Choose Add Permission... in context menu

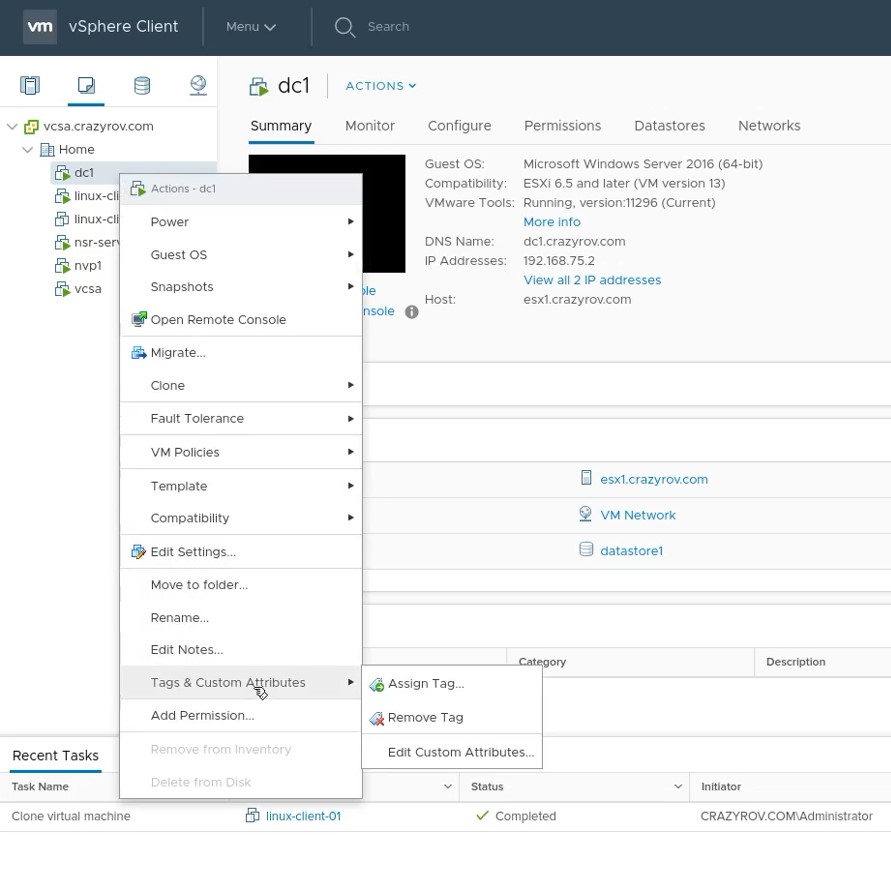coord(241,715)
